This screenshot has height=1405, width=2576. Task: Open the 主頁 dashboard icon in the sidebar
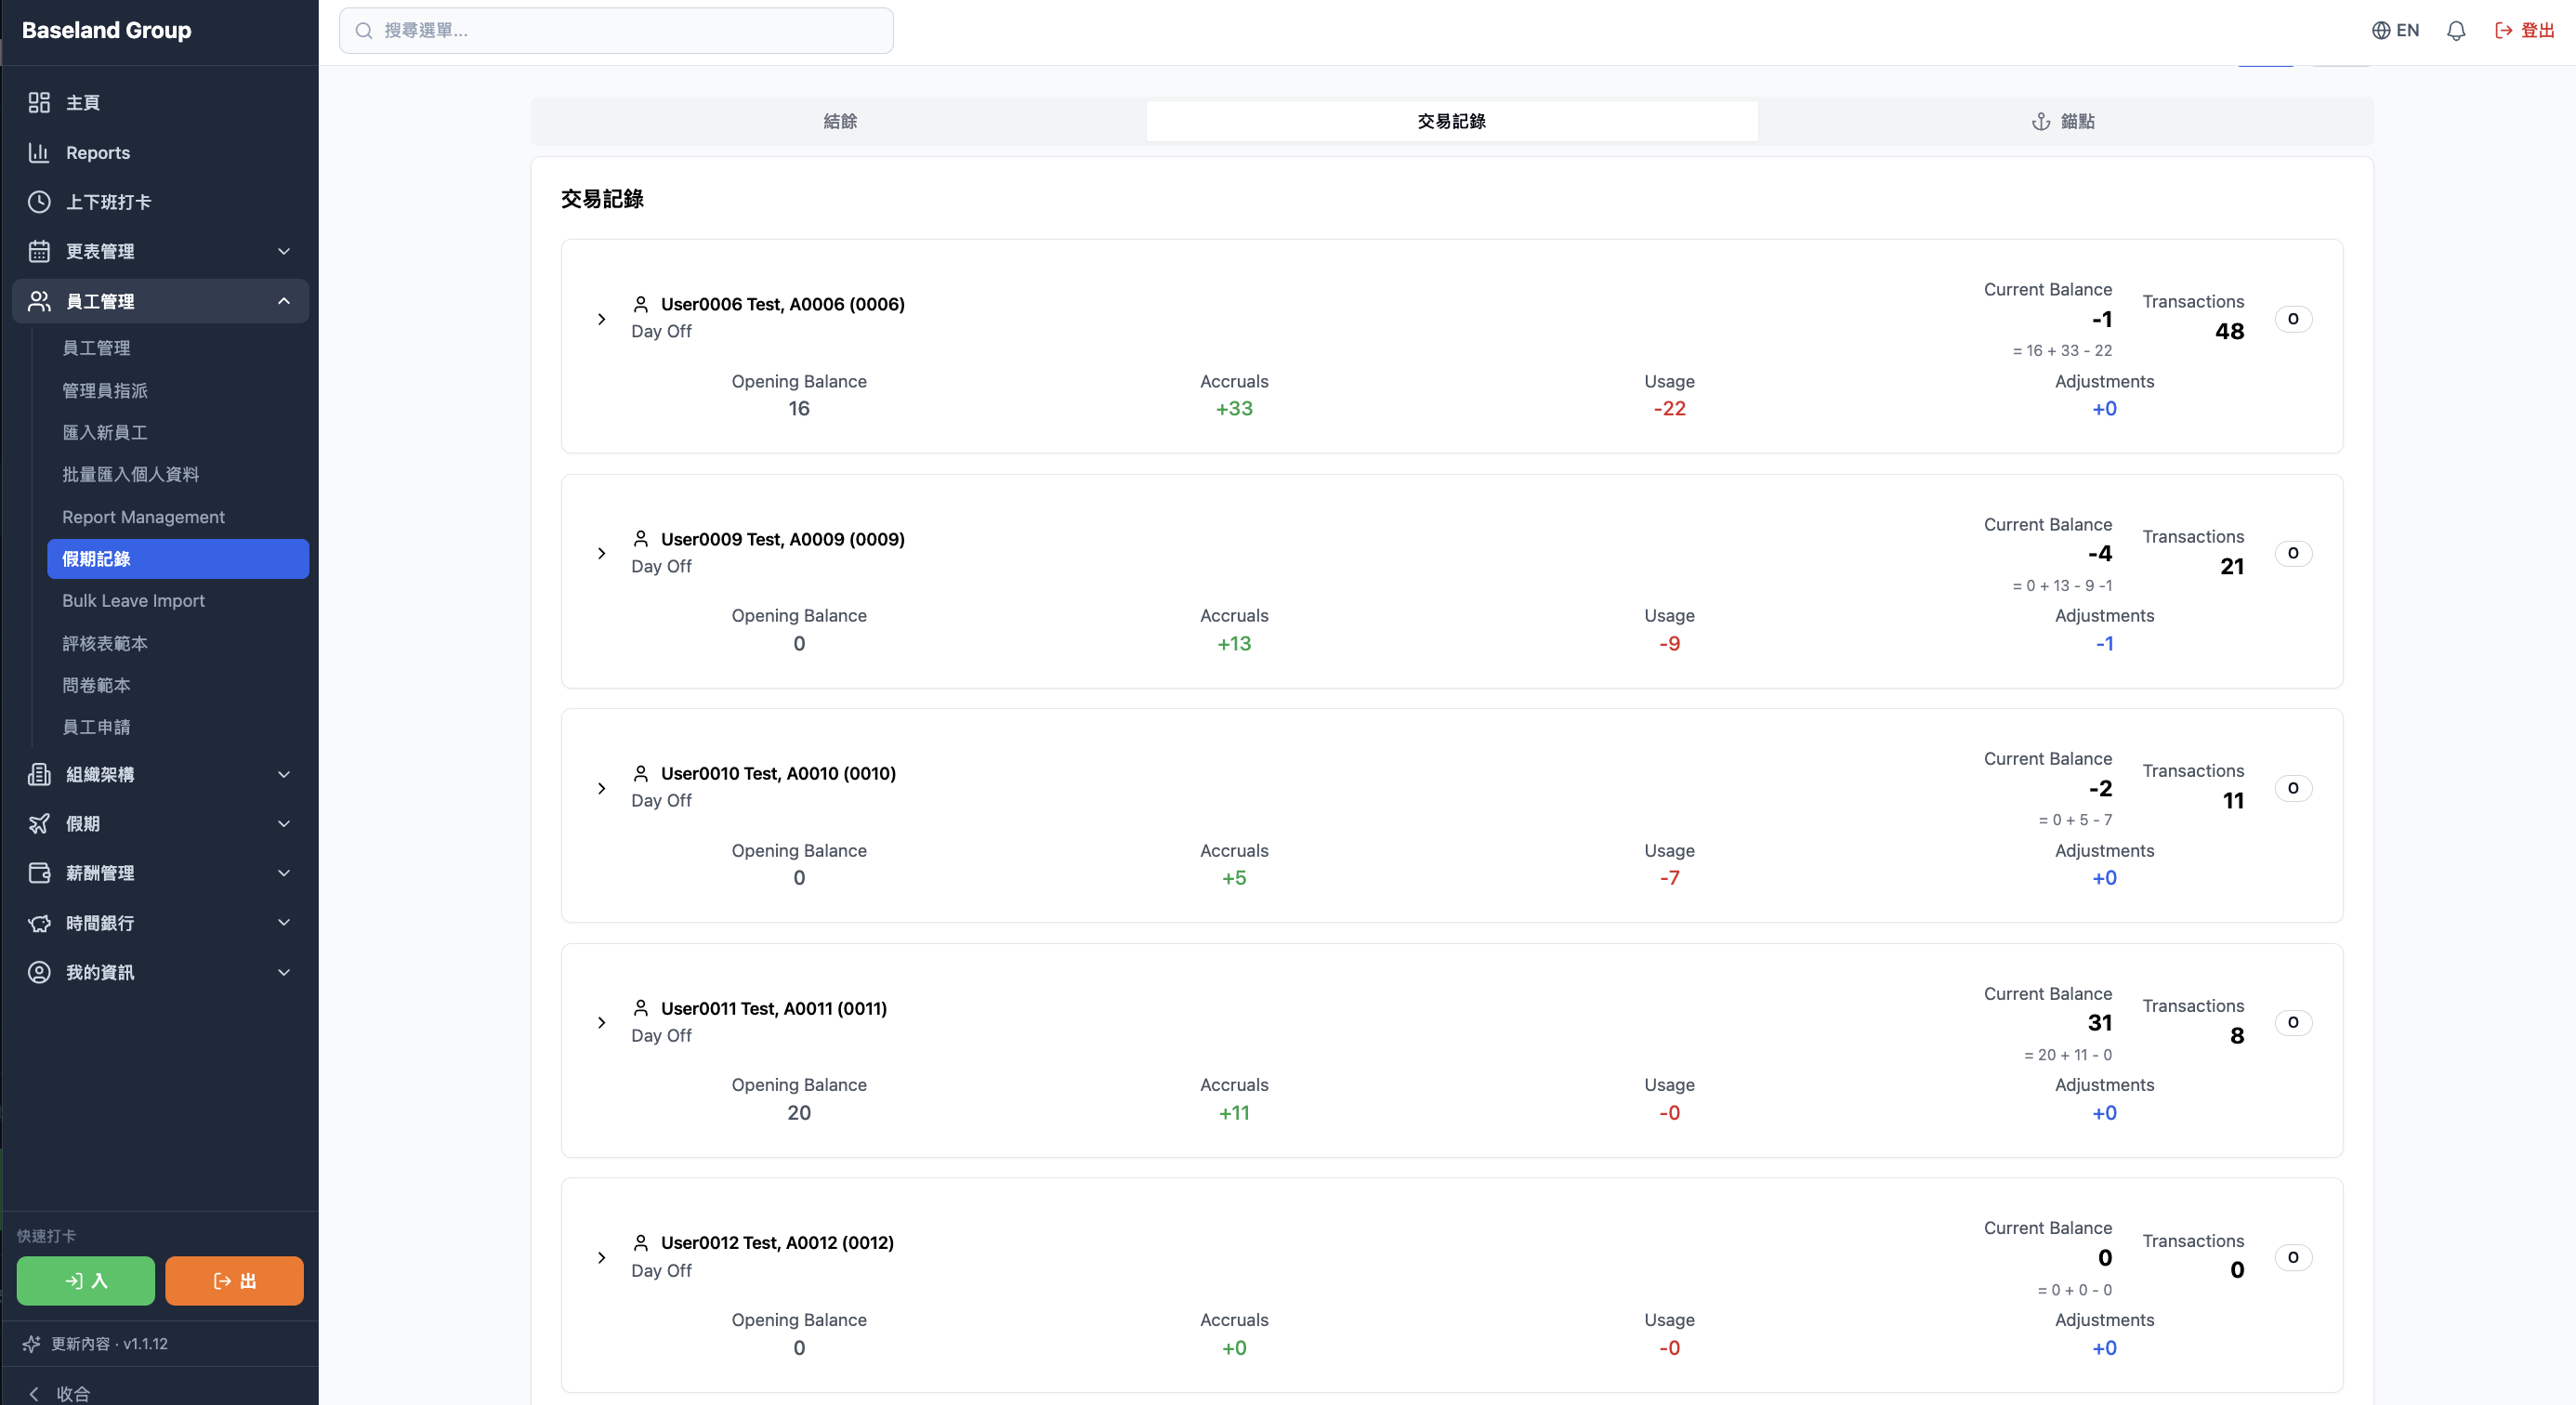click(x=39, y=102)
